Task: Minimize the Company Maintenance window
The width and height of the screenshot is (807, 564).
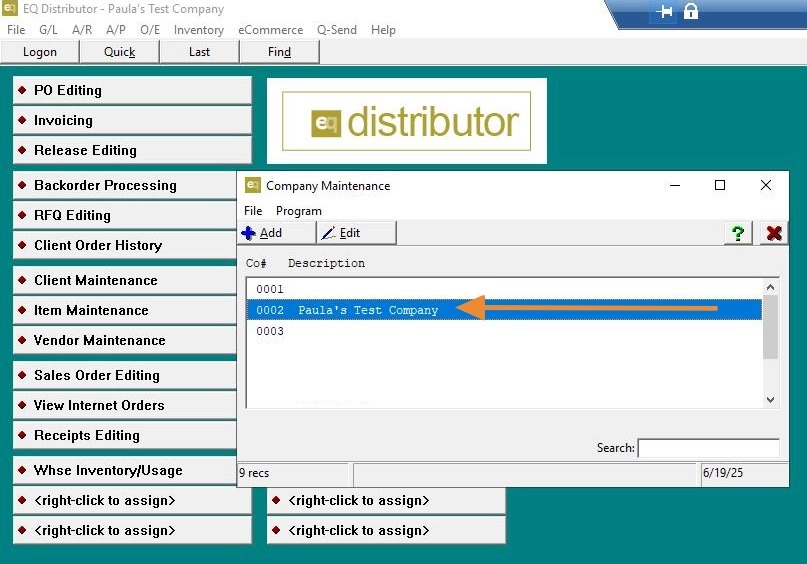Action: [675, 185]
